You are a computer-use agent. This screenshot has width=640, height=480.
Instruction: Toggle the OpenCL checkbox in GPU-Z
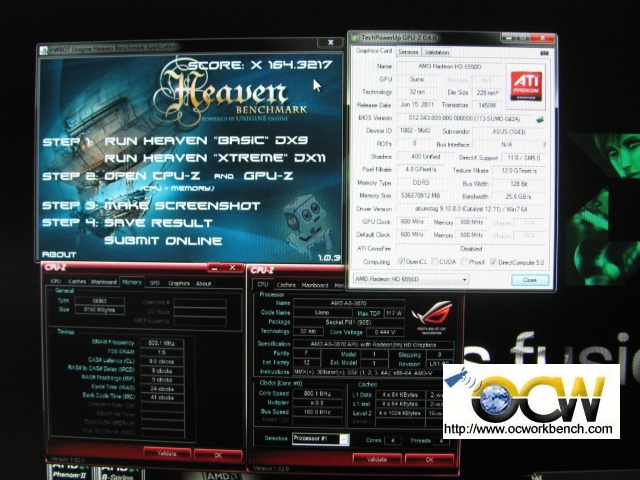[401, 262]
